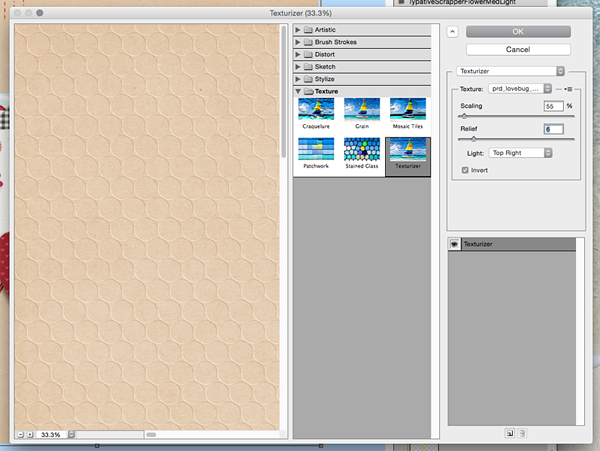This screenshot has width=600, height=451.
Task: Open the Texturizer filter selection dropdown
Action: (x=510, y=71)
